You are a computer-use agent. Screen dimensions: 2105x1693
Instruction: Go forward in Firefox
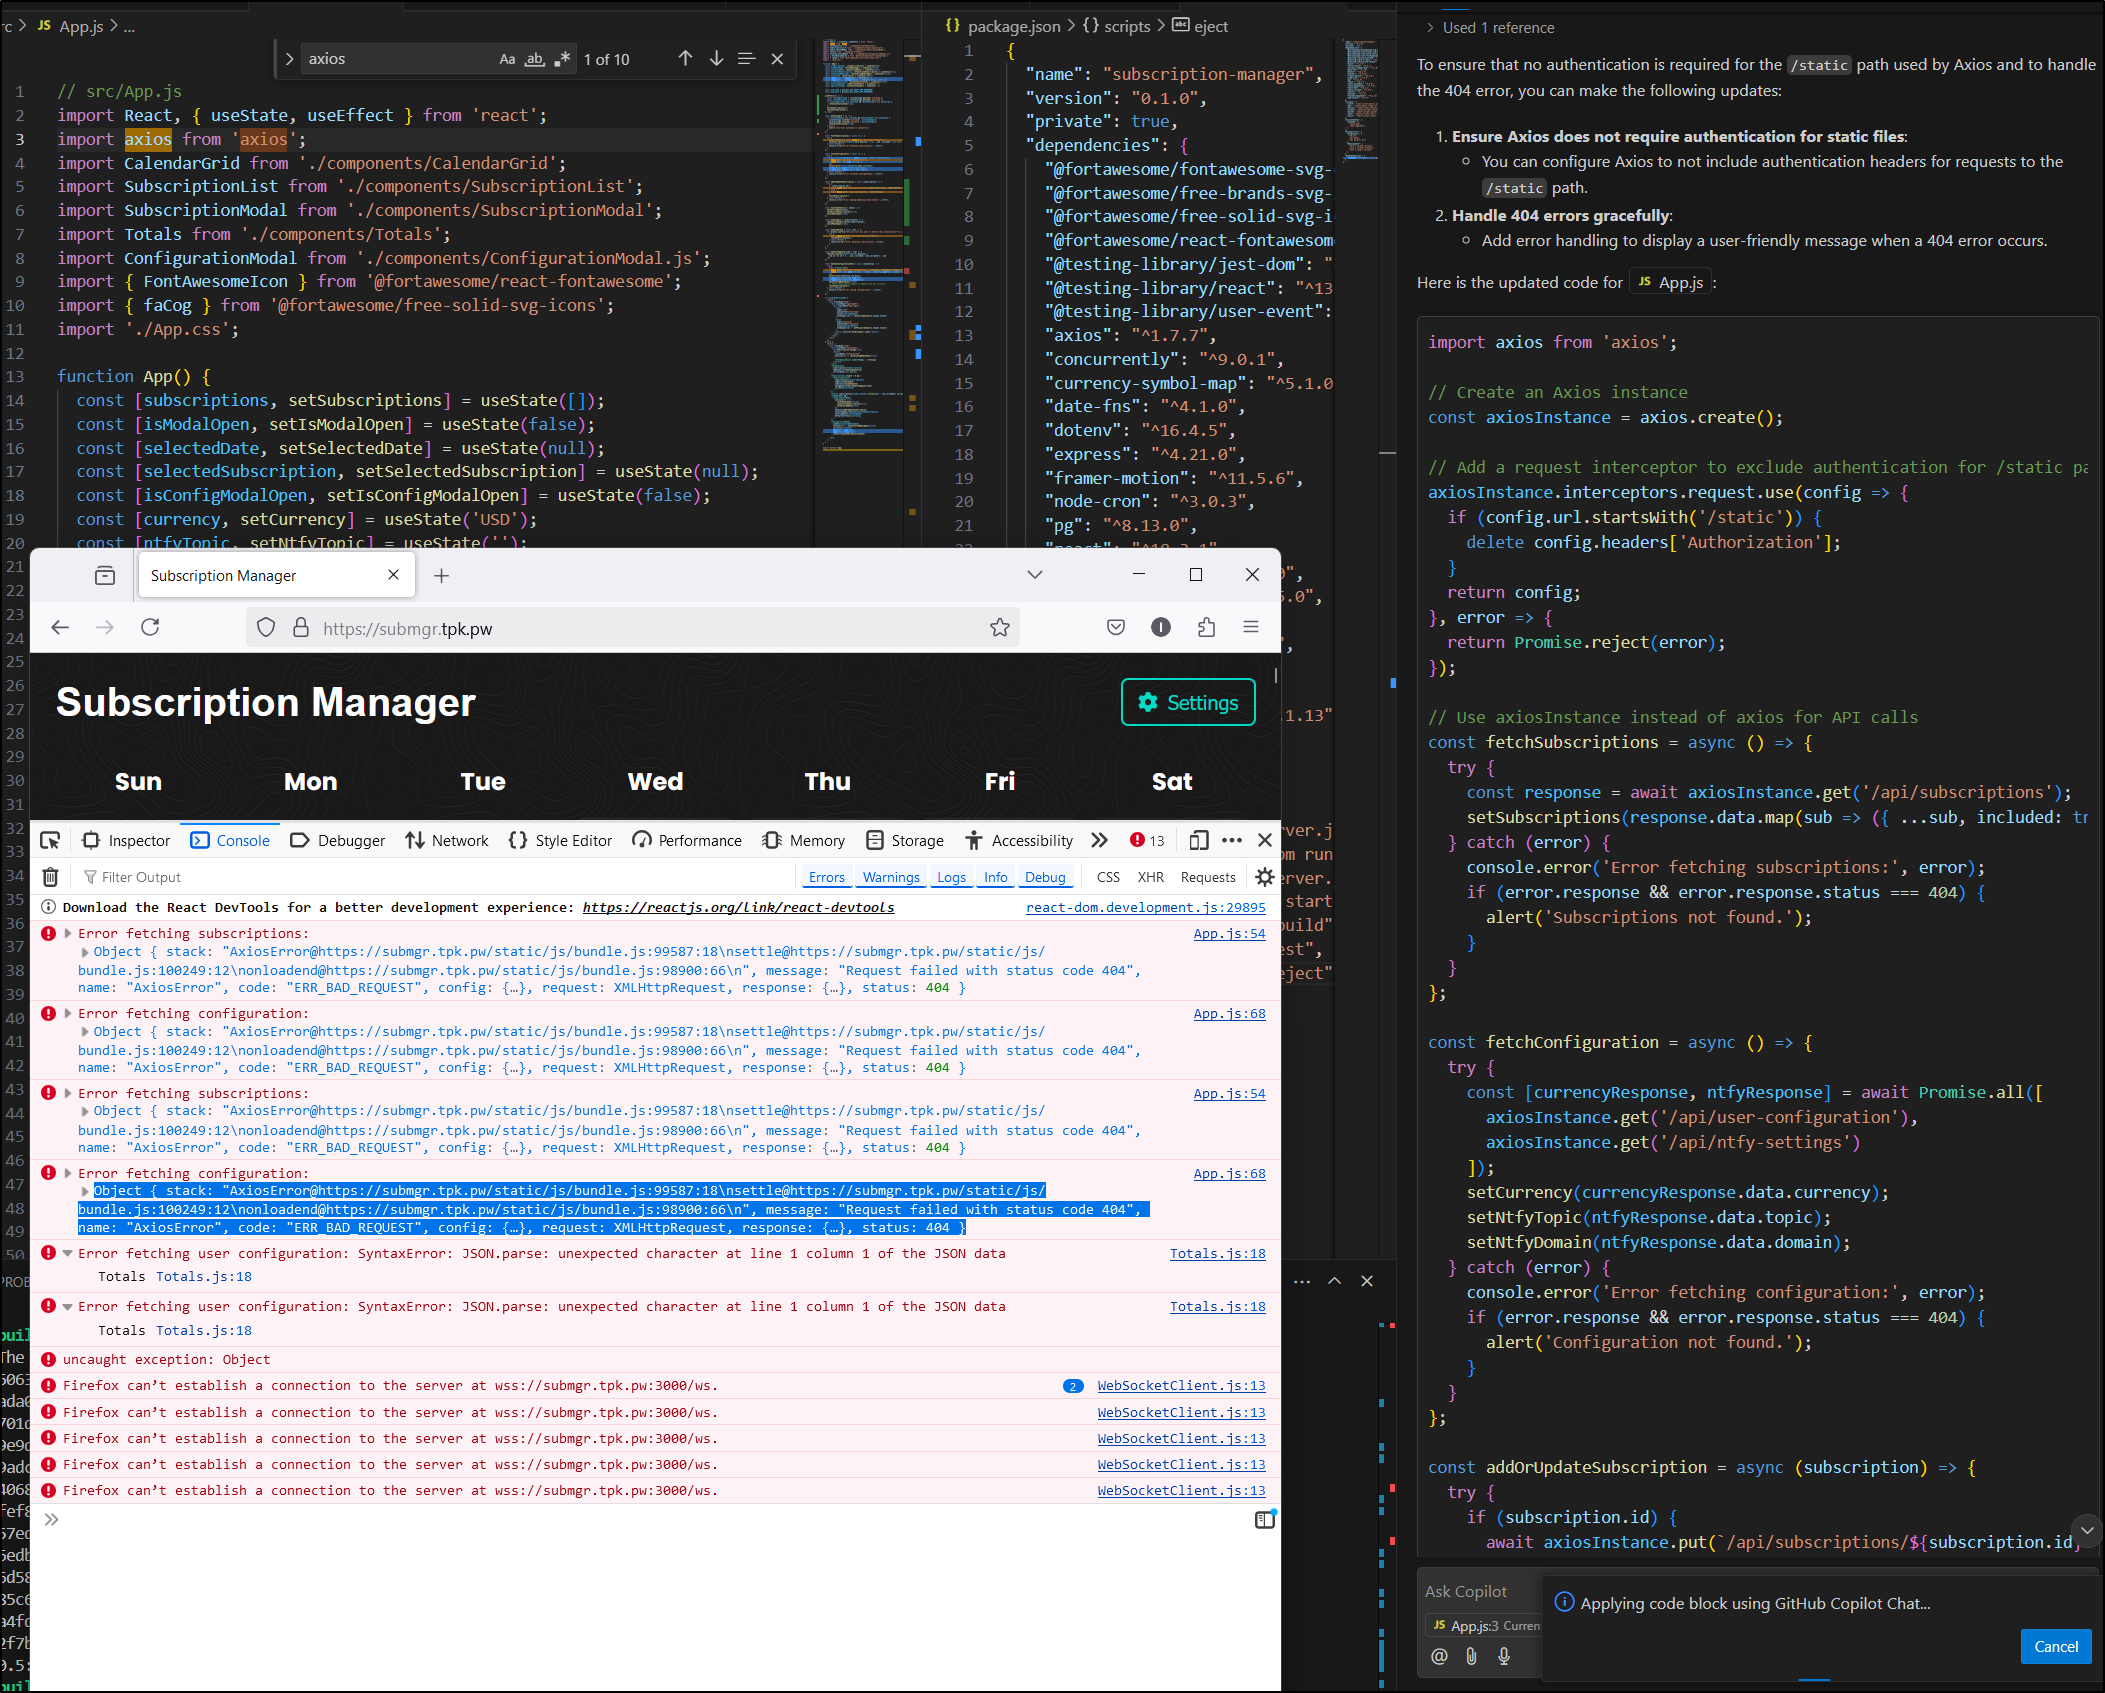click(x=105, y=627)
